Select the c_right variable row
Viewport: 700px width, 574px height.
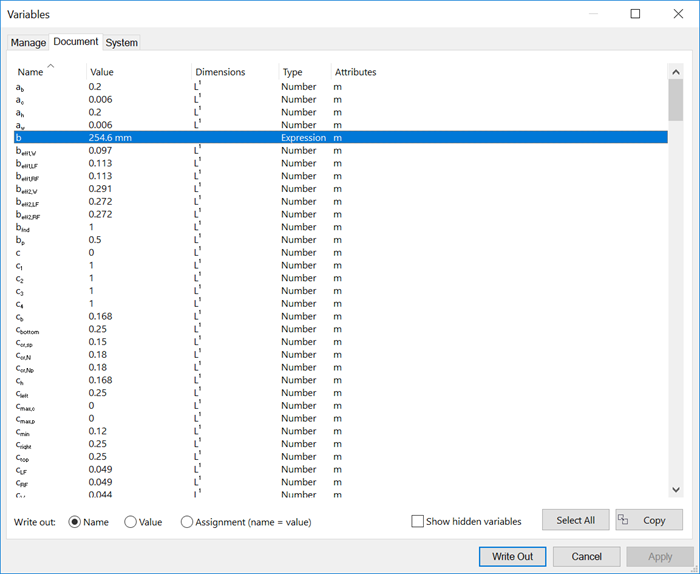coord(341,444)
